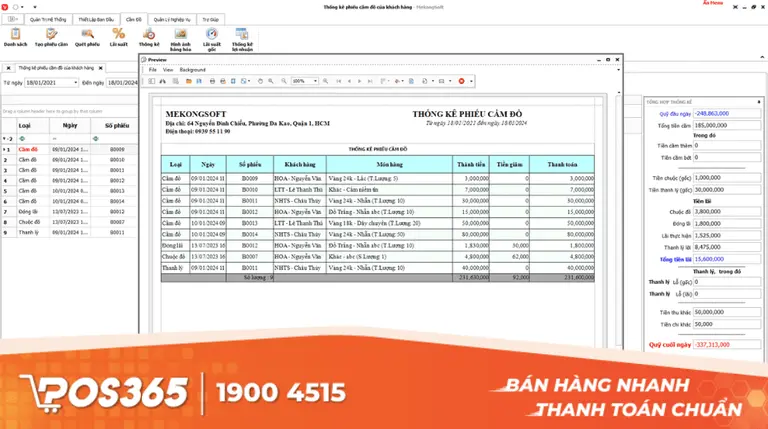Switch to Quản Lý Nghiệp Vụ tab

coord(172,20)
